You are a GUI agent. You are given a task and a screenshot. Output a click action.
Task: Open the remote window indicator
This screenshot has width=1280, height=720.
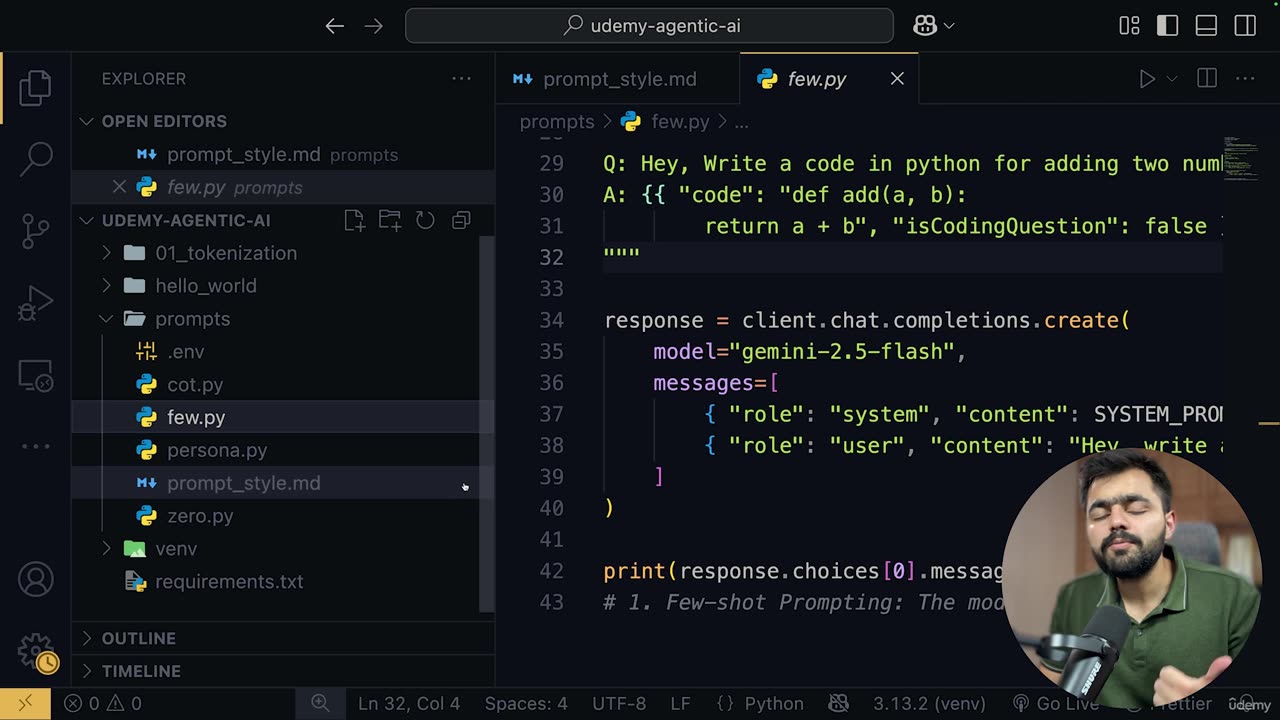tap(25, 703)
